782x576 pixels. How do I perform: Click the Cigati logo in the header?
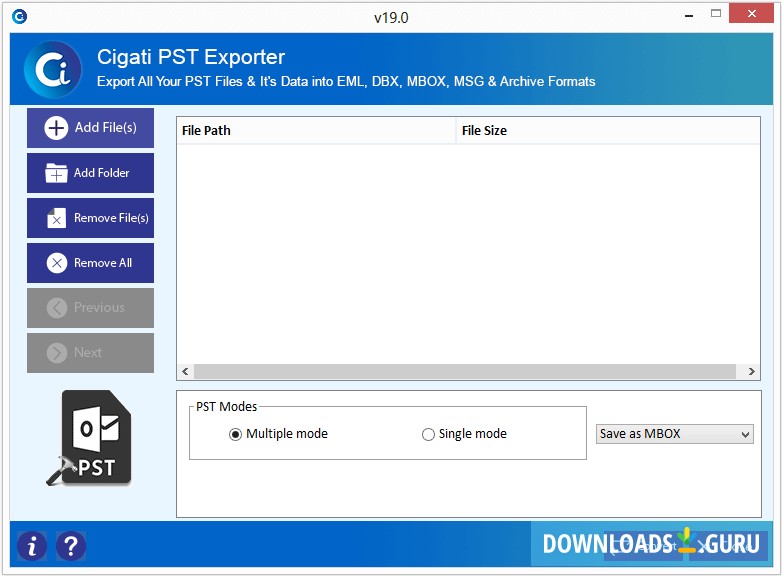(53, 69)
